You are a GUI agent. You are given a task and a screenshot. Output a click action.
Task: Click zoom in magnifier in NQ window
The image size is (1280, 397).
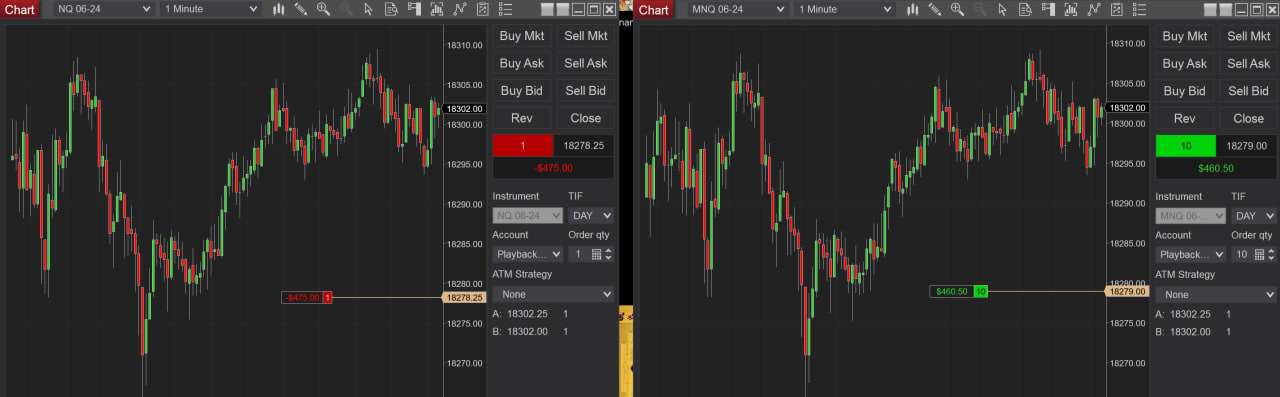point(323,9)
